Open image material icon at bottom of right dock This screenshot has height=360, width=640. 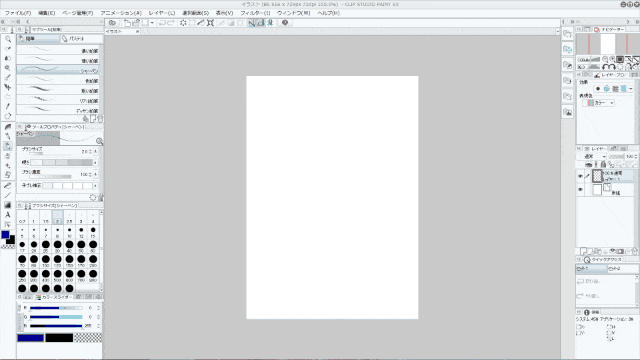tap(567, 112)
